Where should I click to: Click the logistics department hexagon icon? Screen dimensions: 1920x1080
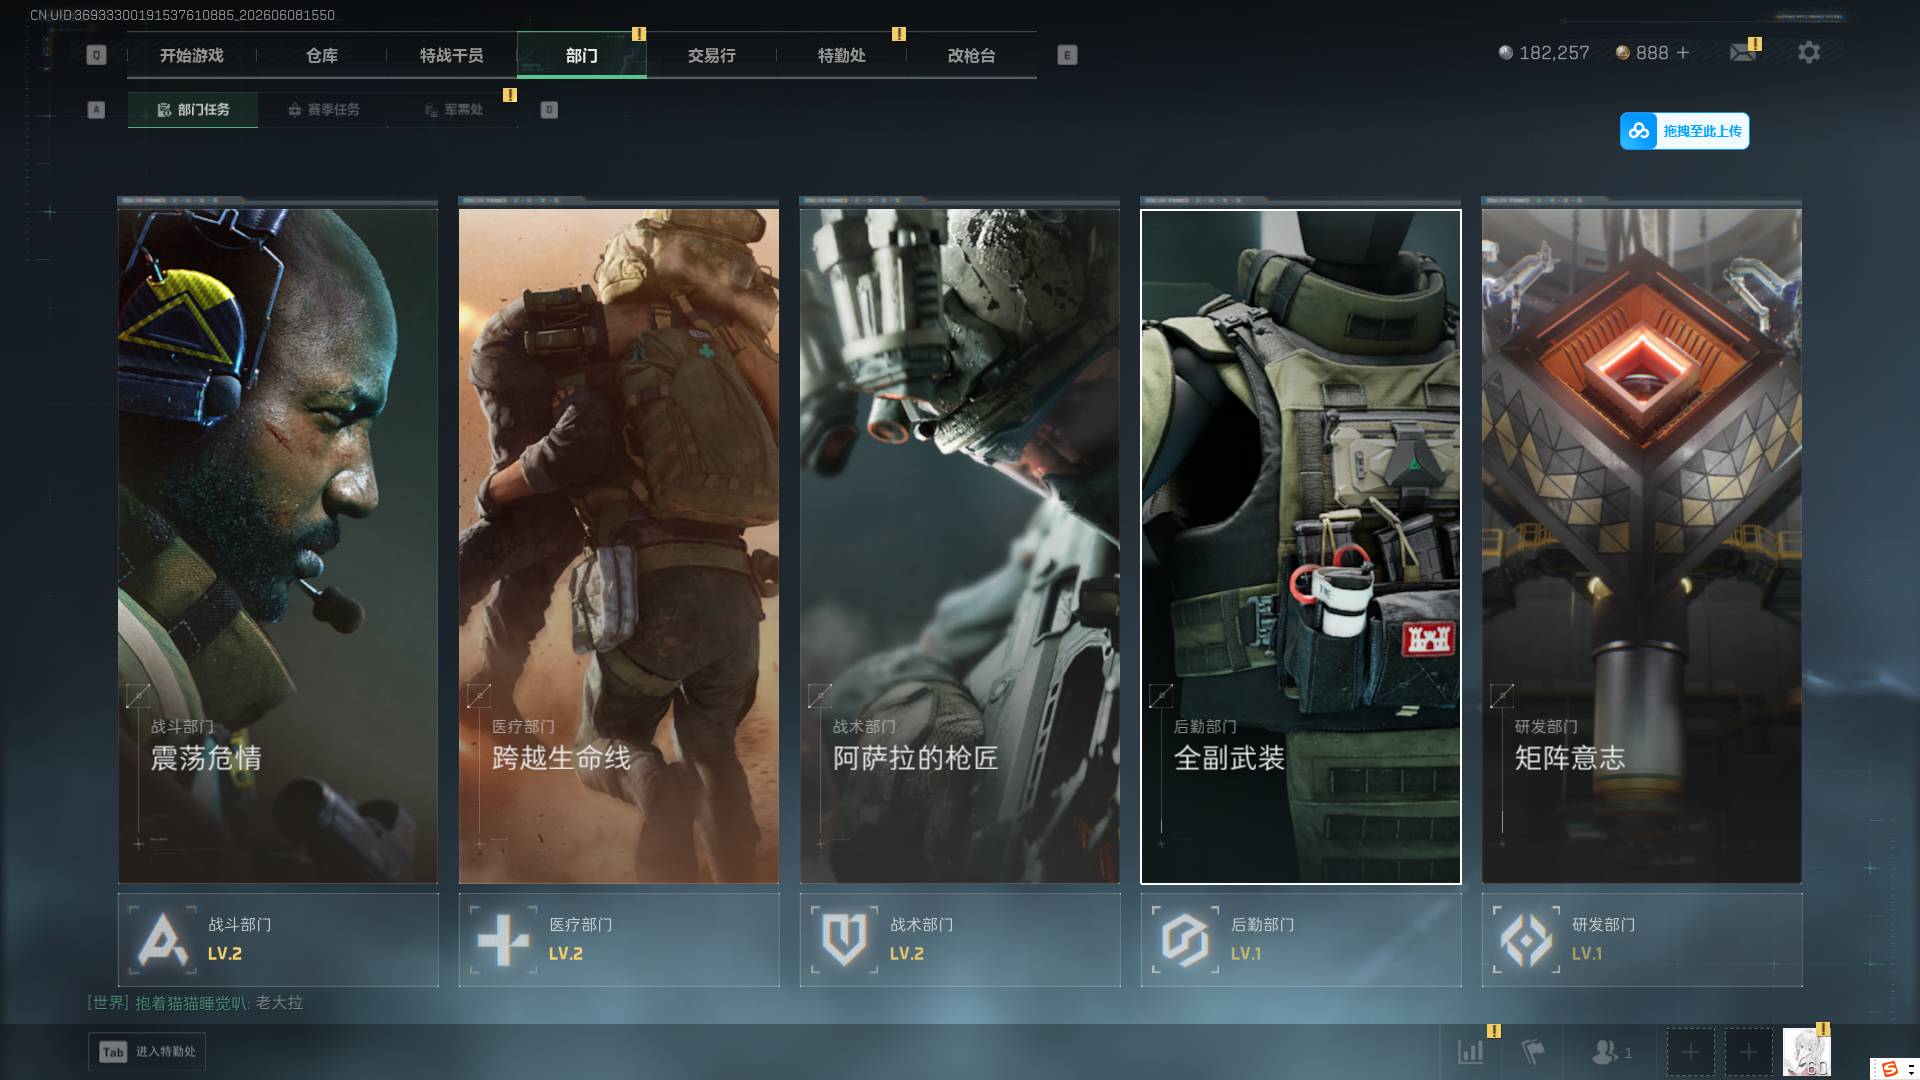tap(1185, 940)
